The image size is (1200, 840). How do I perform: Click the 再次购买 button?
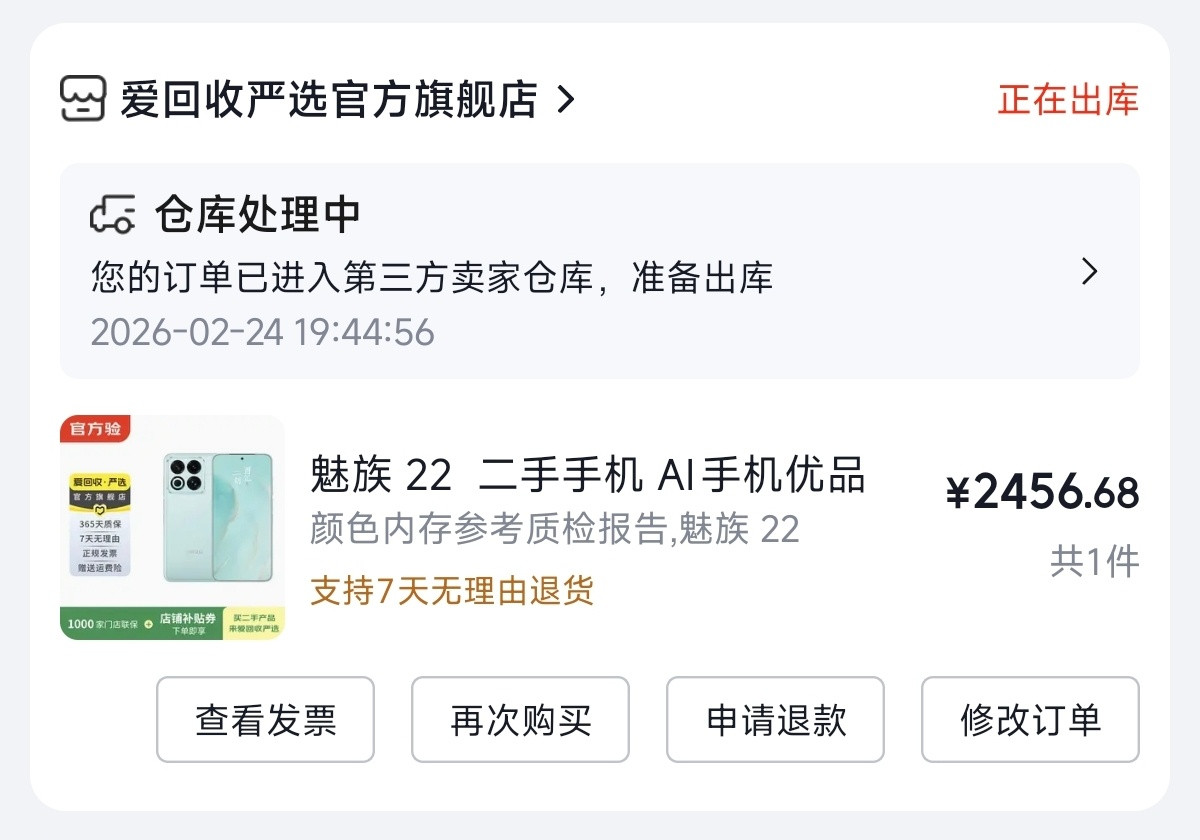(x=520, y=719)
